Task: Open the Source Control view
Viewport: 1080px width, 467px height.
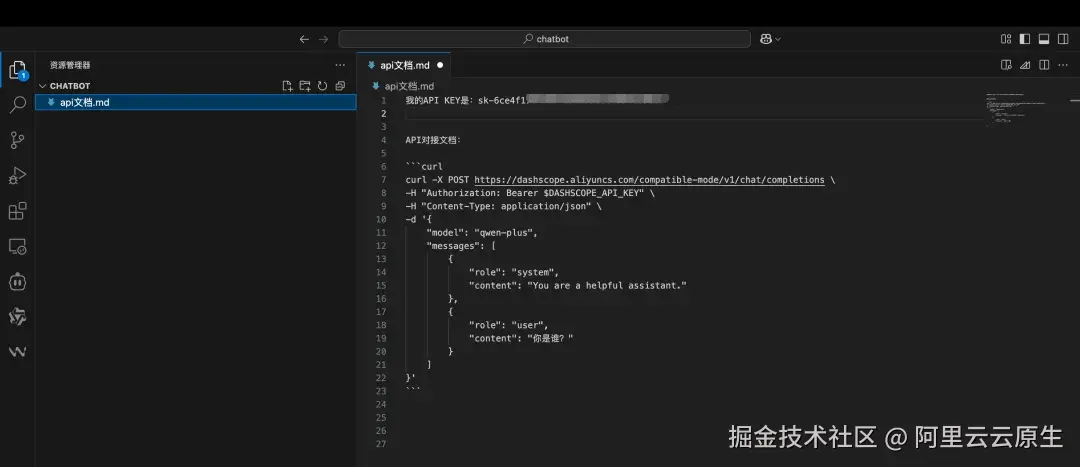Action: pos(17,141)
